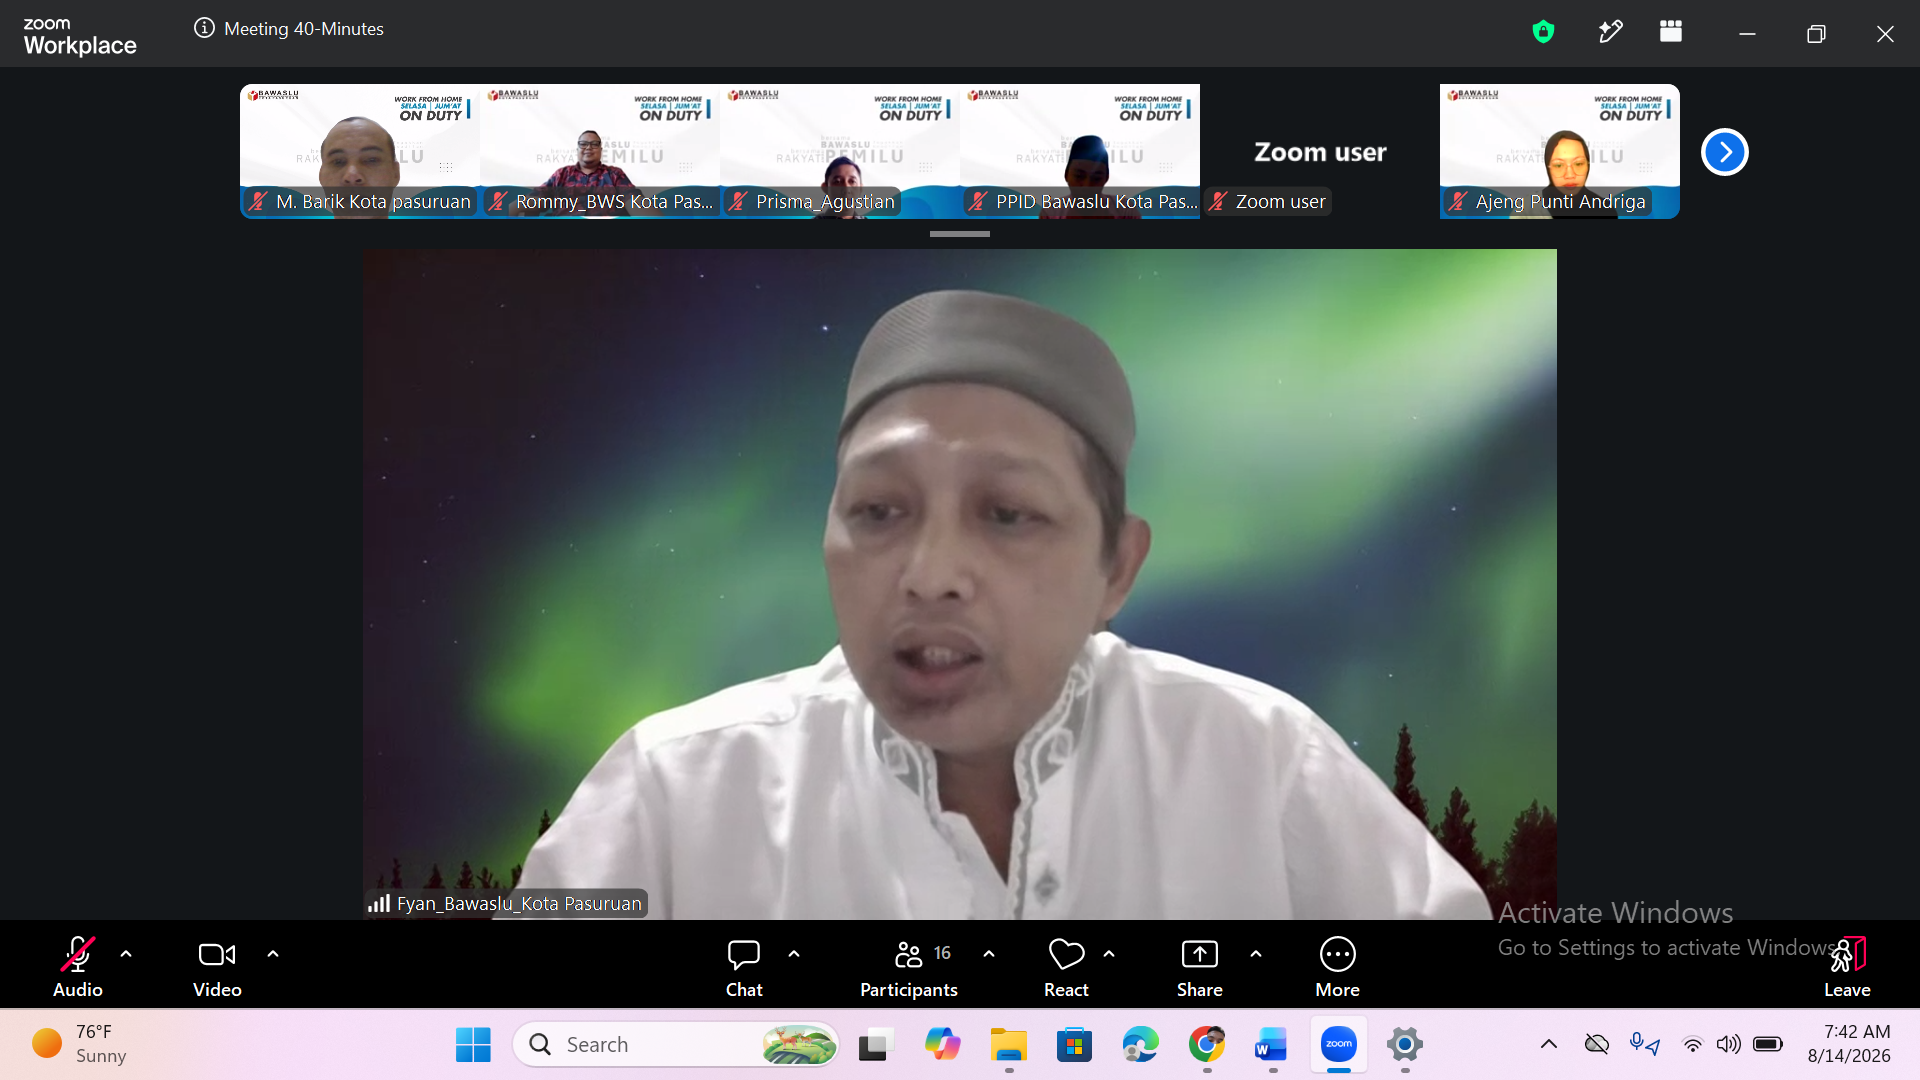
Task: Open Microsoft Edge from the taskbar
Action: click(1141, 1045)
